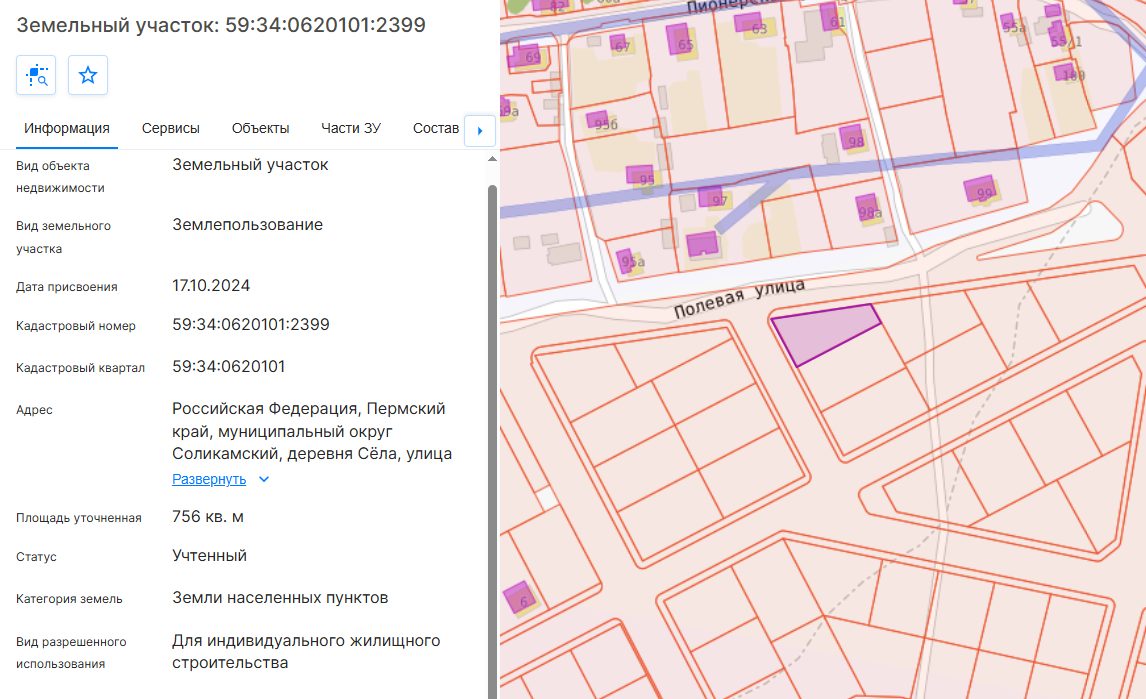Click the chevron next to Развернуть

click(x=264, y=480)
